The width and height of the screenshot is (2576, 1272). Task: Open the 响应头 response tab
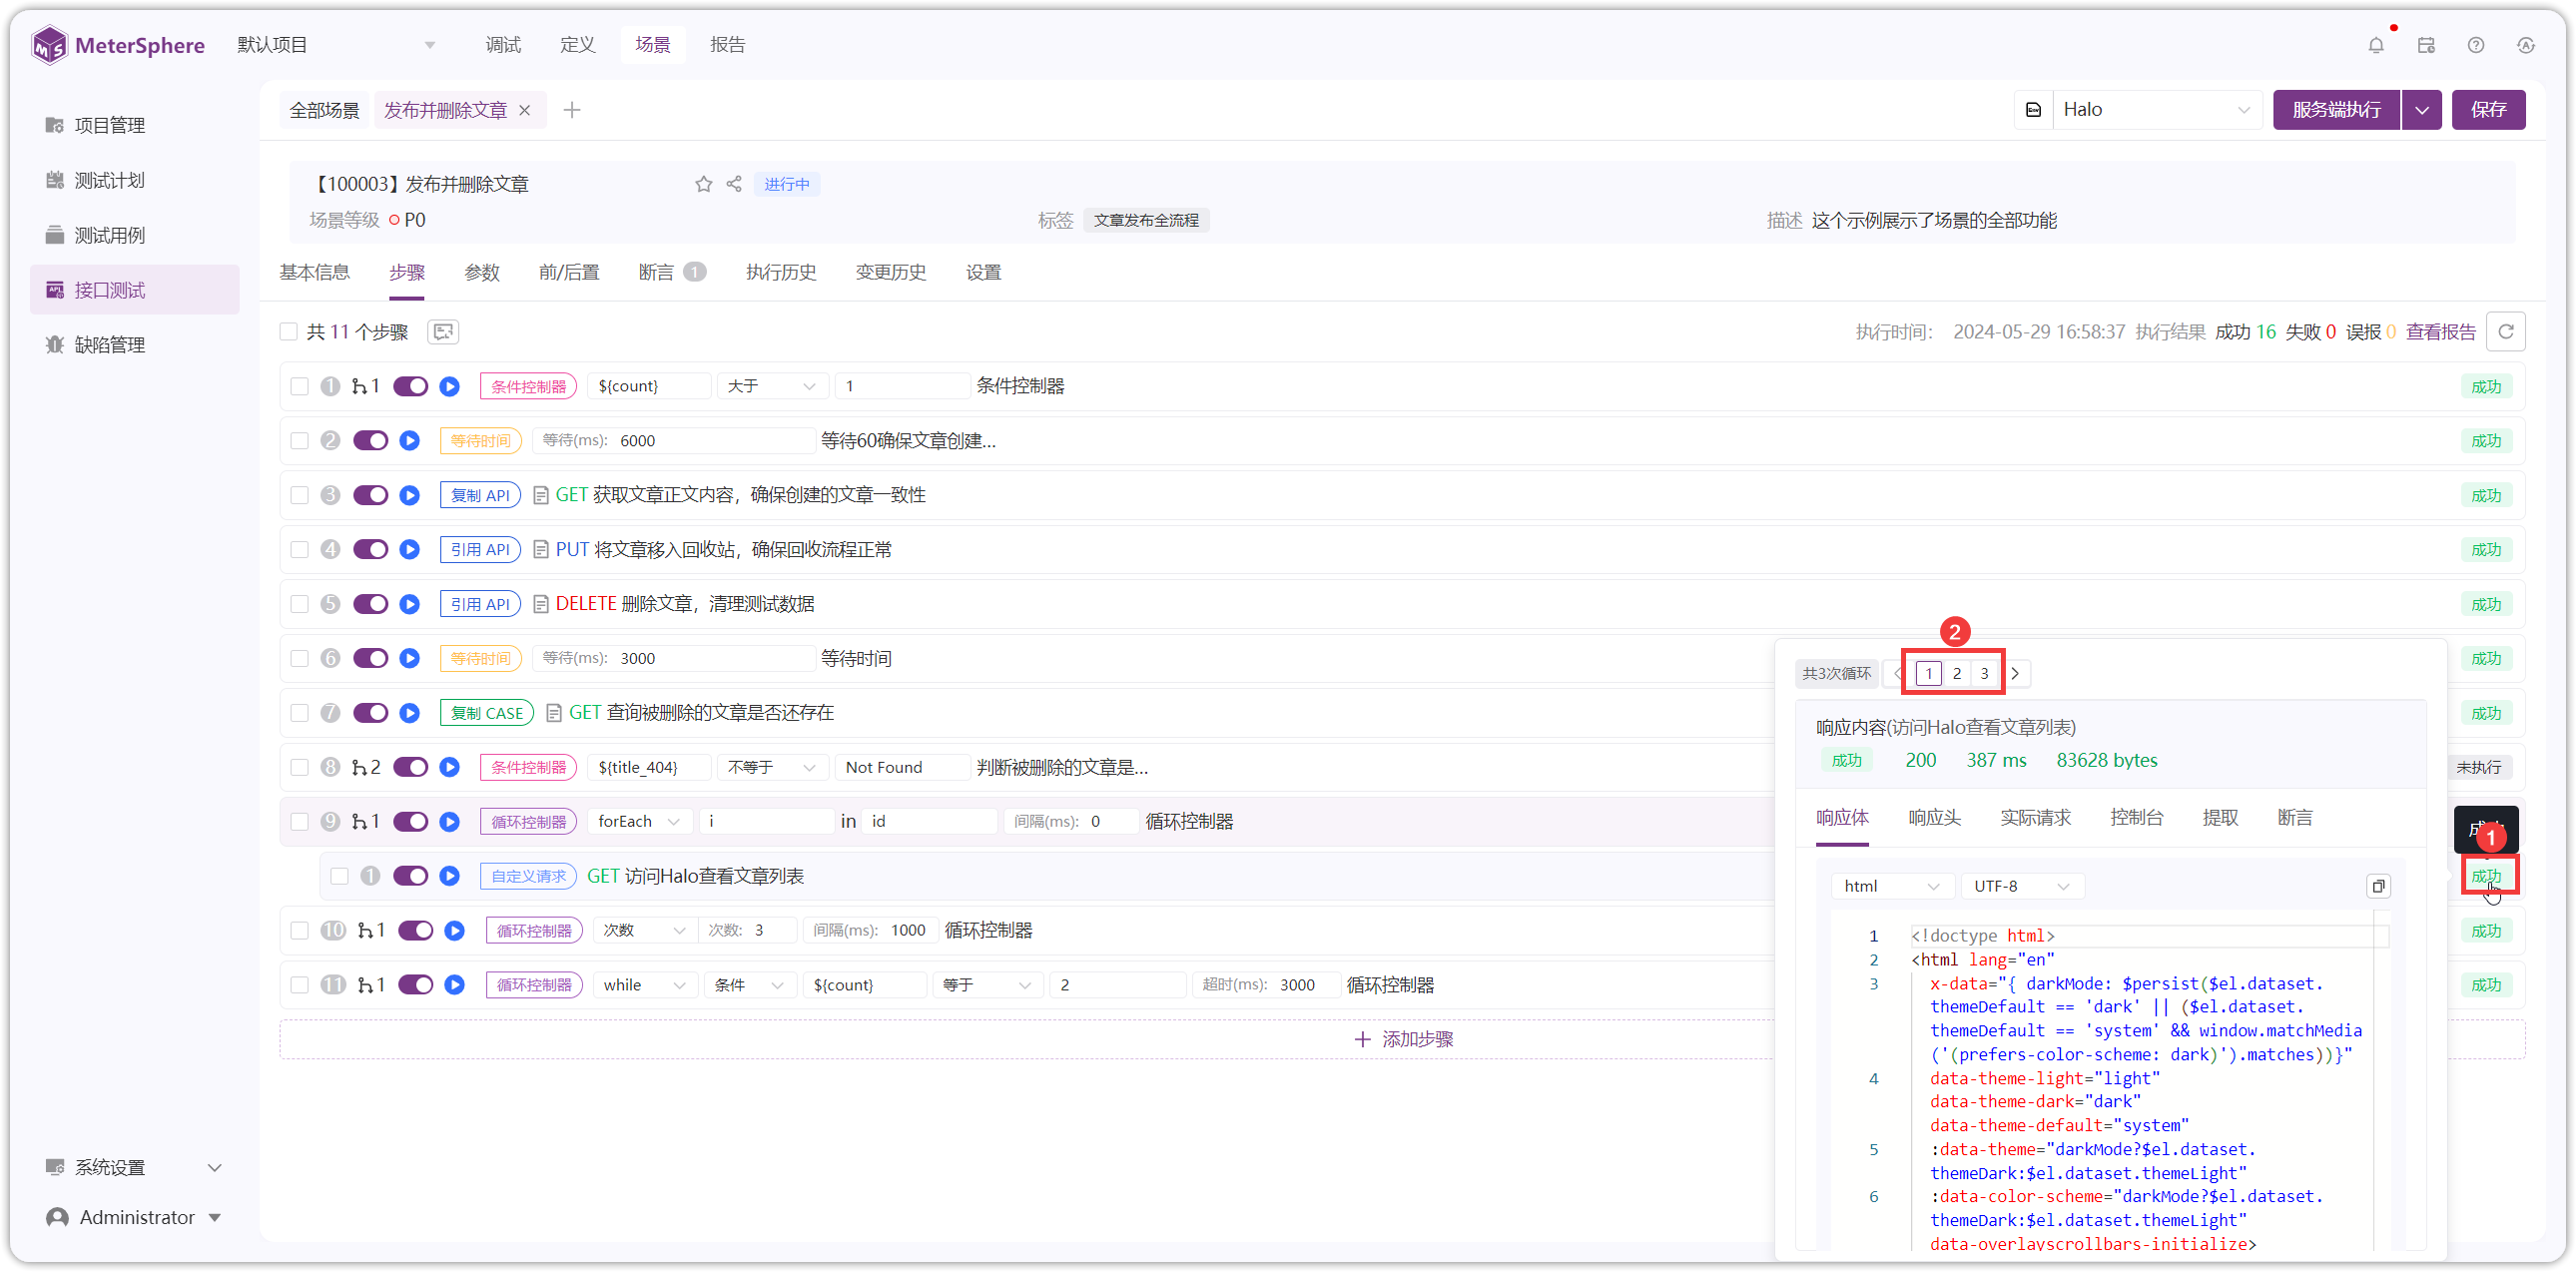1934,818
